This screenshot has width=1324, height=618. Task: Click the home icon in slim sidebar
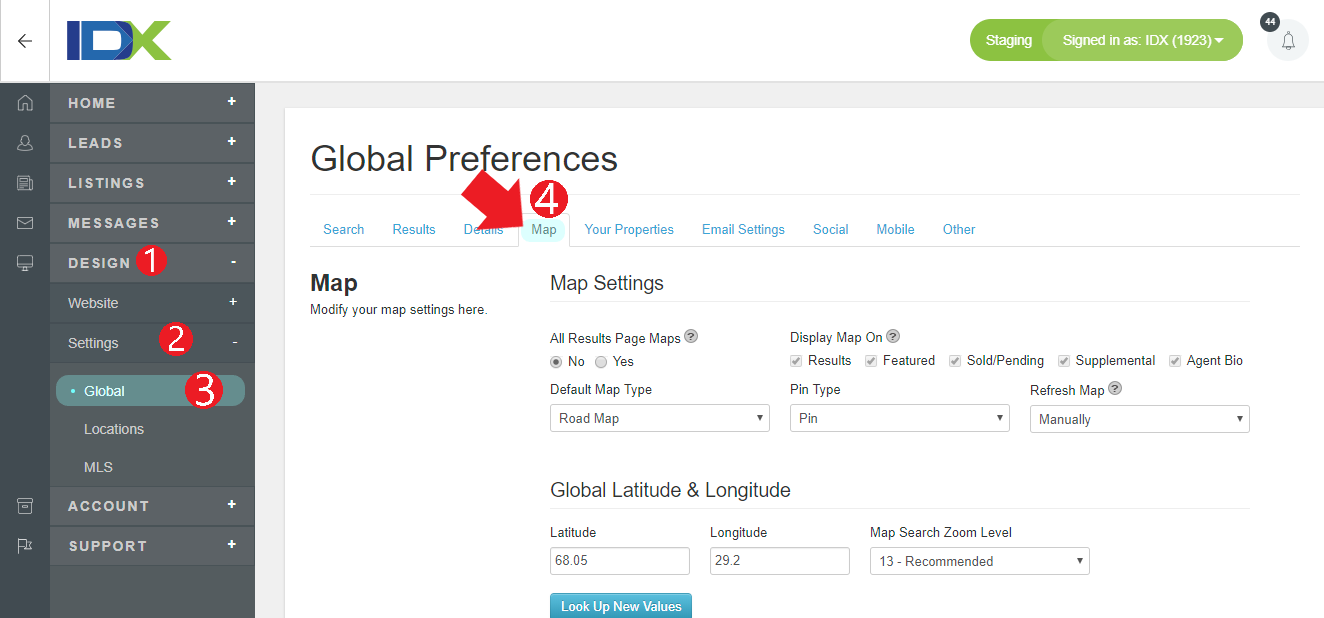pyautogui.click(x=25, y=102)
